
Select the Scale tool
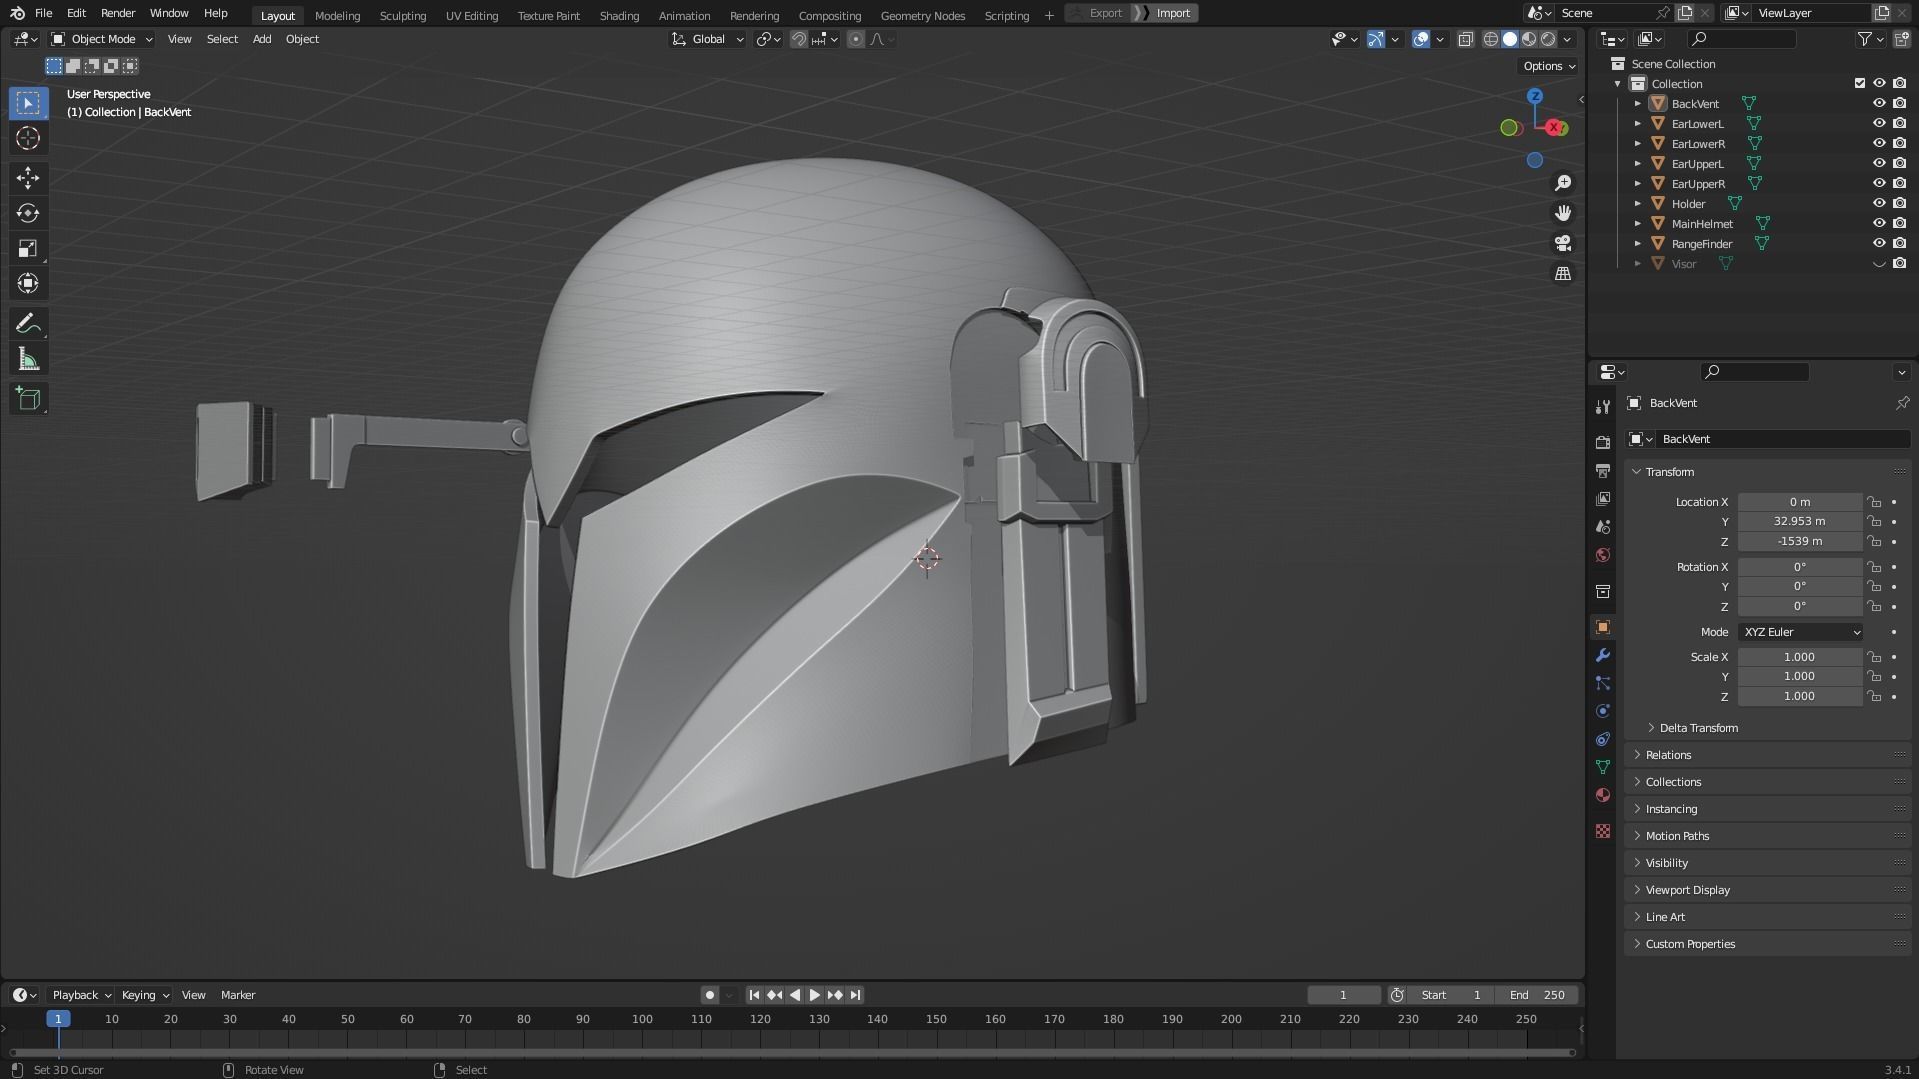tap(28, 248)
